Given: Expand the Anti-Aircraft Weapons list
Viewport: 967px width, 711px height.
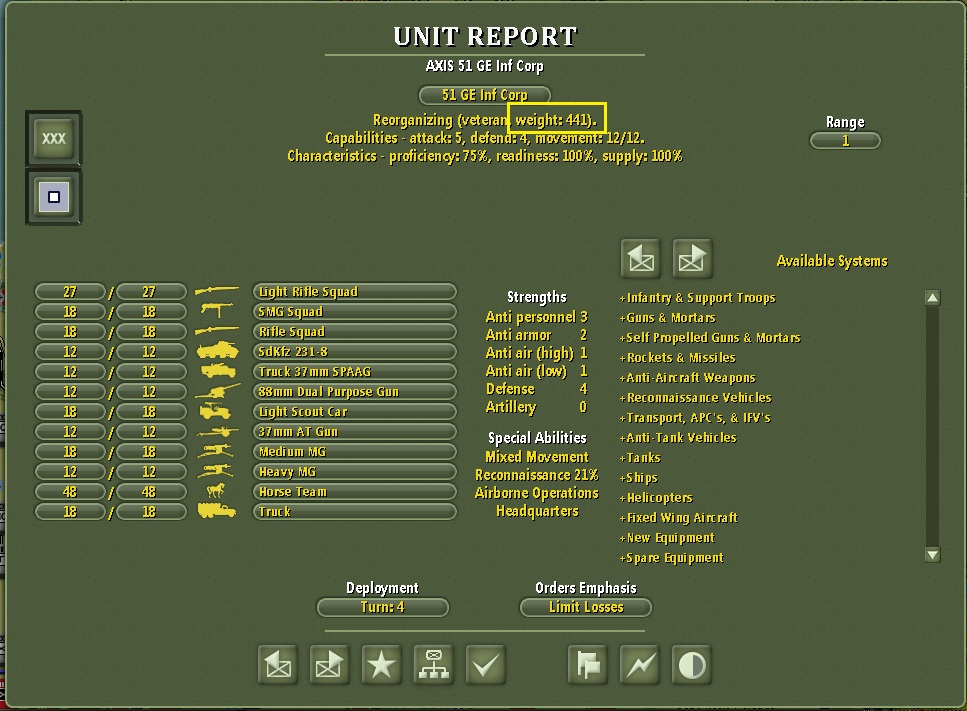Looking at the screenshot, I should pyautogui.click(x=688, y=378).
